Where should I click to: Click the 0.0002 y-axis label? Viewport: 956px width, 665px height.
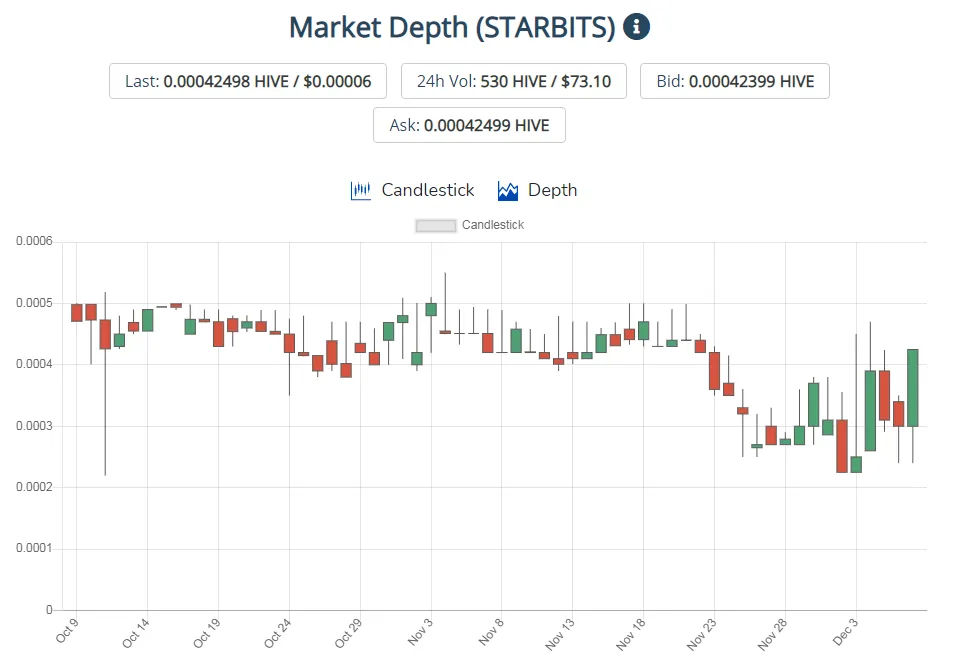[34, 487]
